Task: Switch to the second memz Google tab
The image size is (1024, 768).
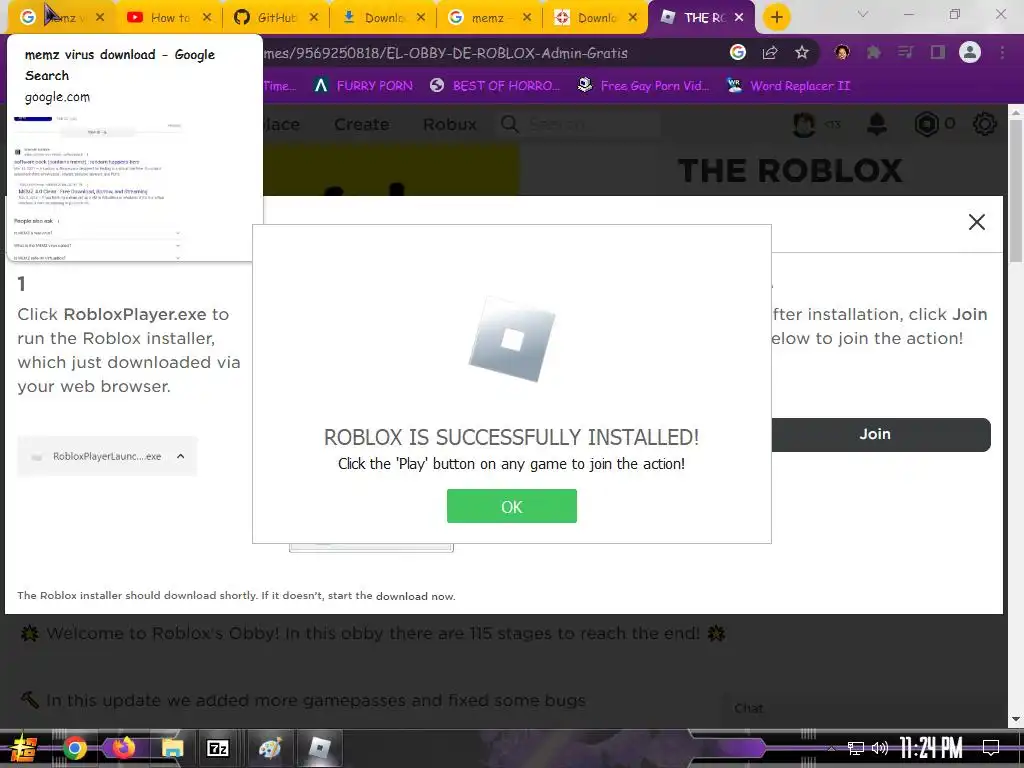Action: pos(488,18)
